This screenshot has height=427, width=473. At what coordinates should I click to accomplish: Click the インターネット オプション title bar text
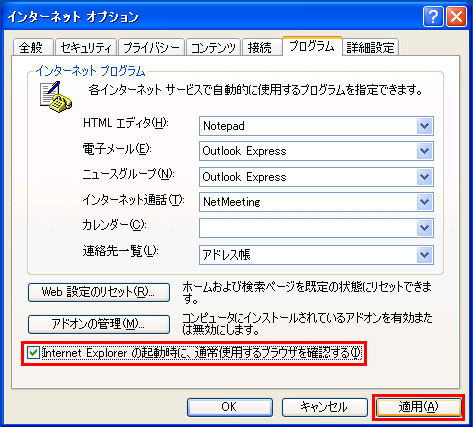73,17
